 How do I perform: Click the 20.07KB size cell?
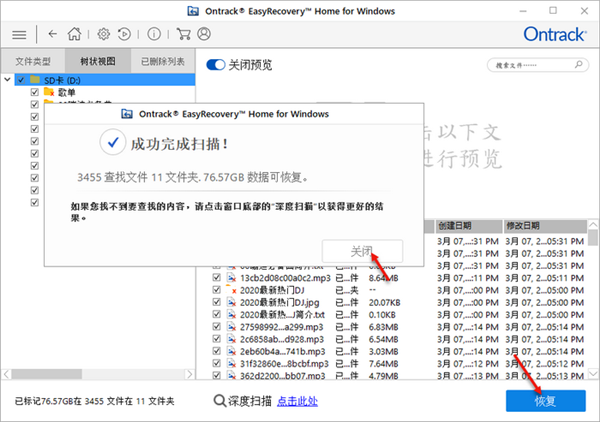(x=384, y=302)
